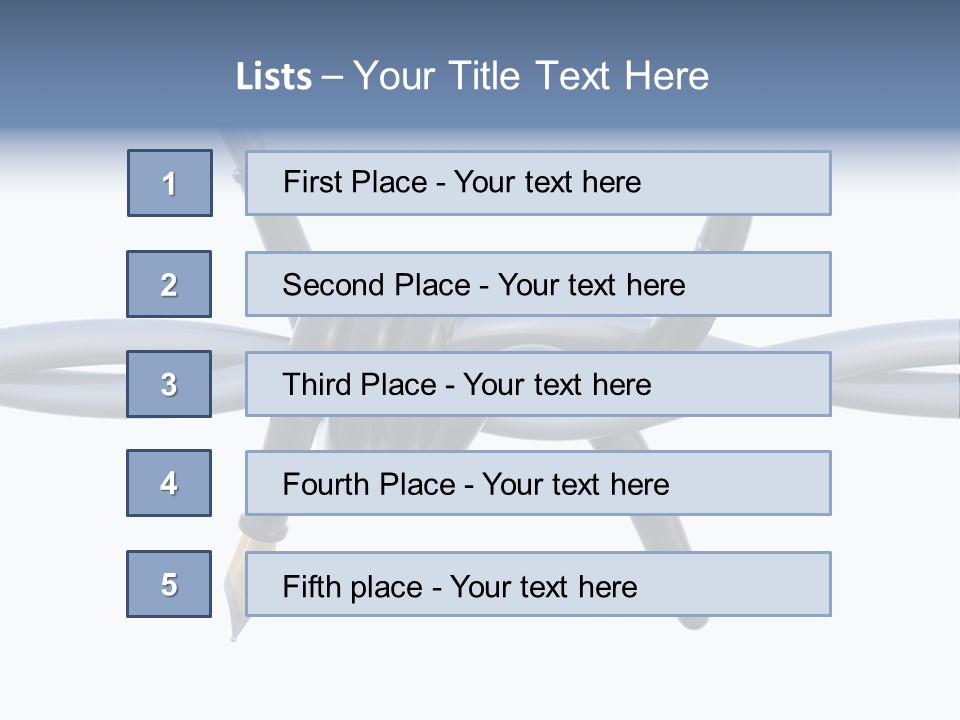Select the Third Place text box

538,384
